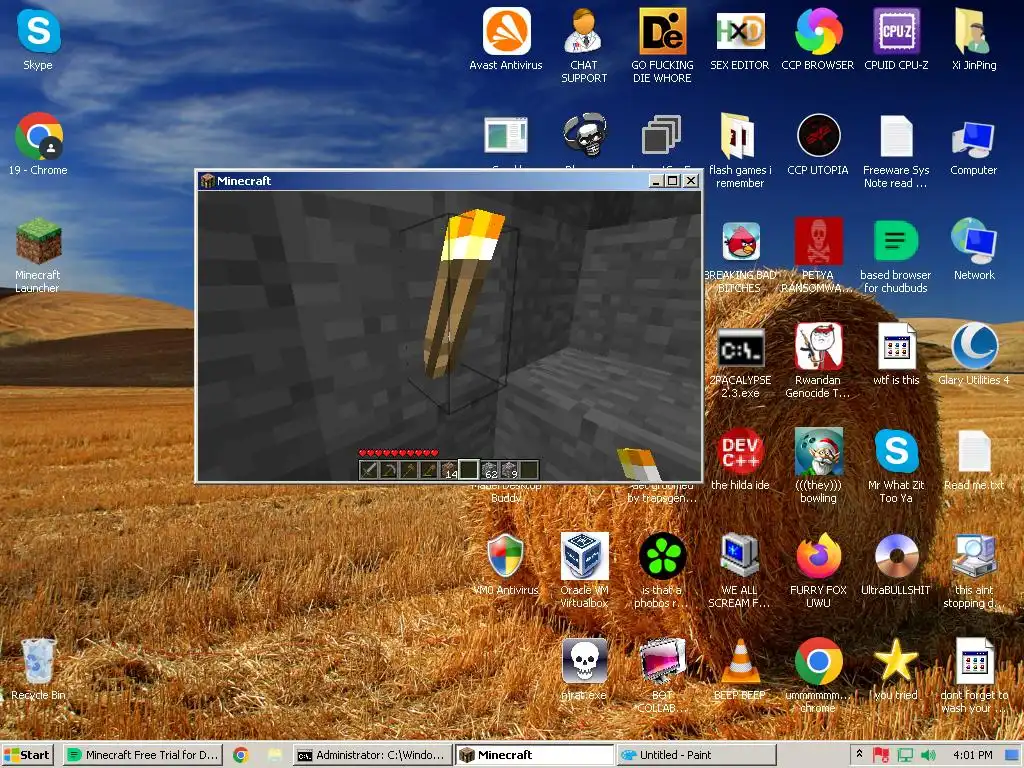Viewport: 1024px width, 768px height.
Task: Open the green clover 'is that a phobos' icon
Action: [x=662, y=556]
